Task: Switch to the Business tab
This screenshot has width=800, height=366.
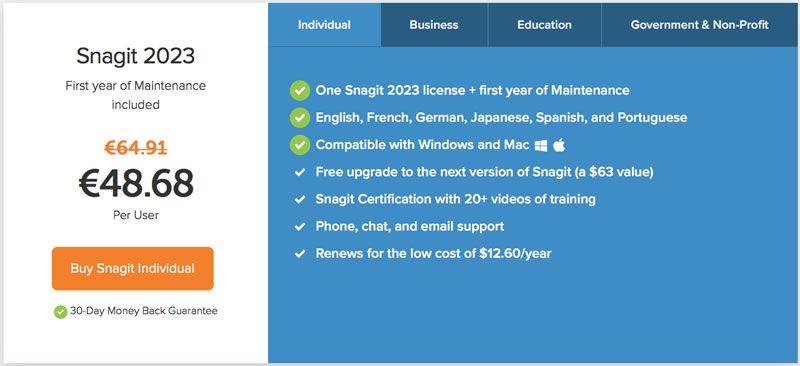Action: (434, 25)
